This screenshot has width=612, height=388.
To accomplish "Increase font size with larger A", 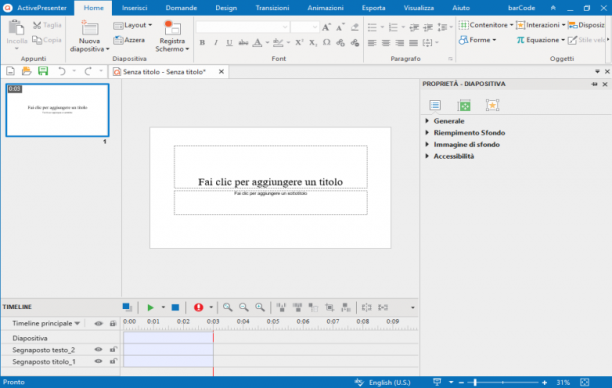I will (326, 27).
